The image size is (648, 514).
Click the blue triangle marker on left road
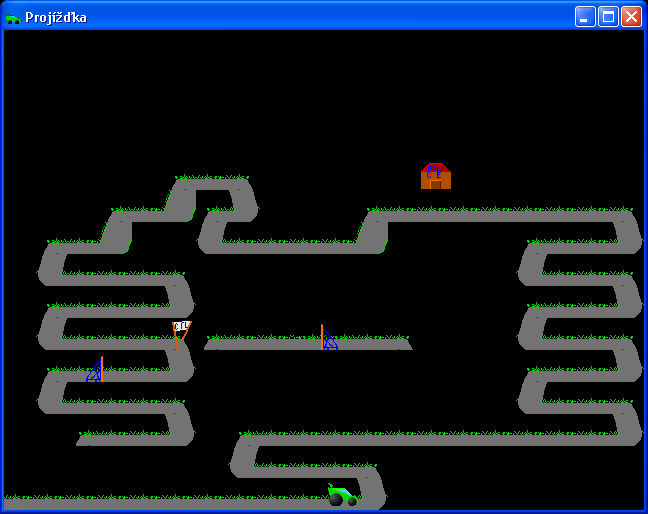[94, 372]
